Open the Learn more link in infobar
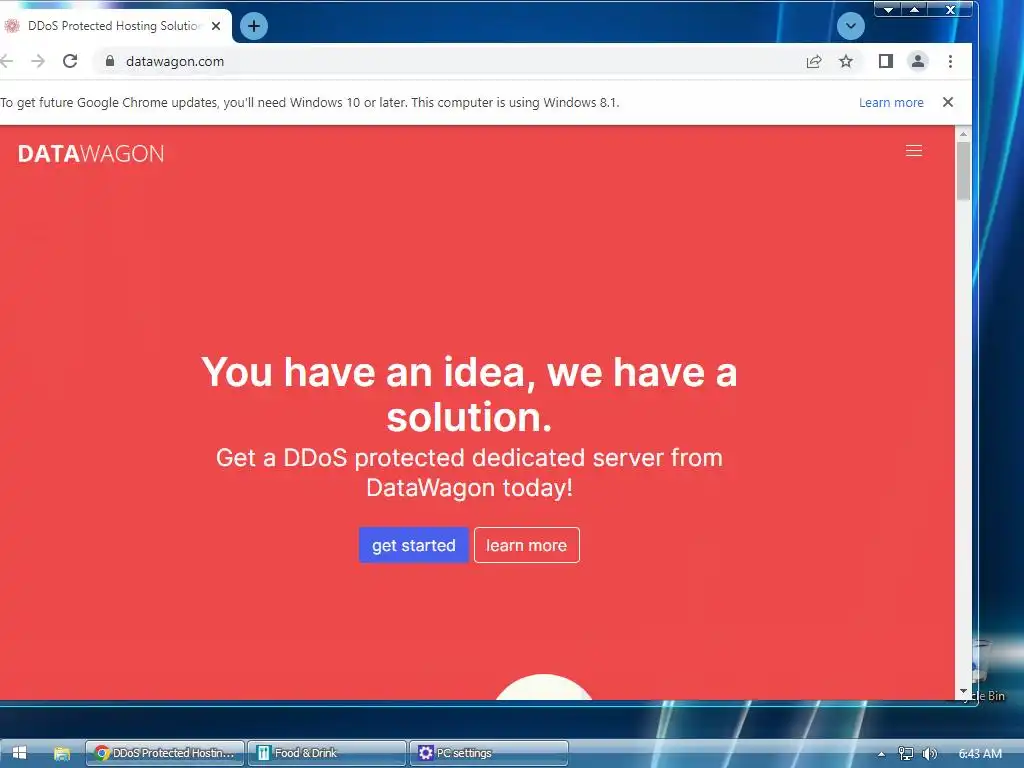The width and height of the screenshot is (1024, 768). [891, 103]
